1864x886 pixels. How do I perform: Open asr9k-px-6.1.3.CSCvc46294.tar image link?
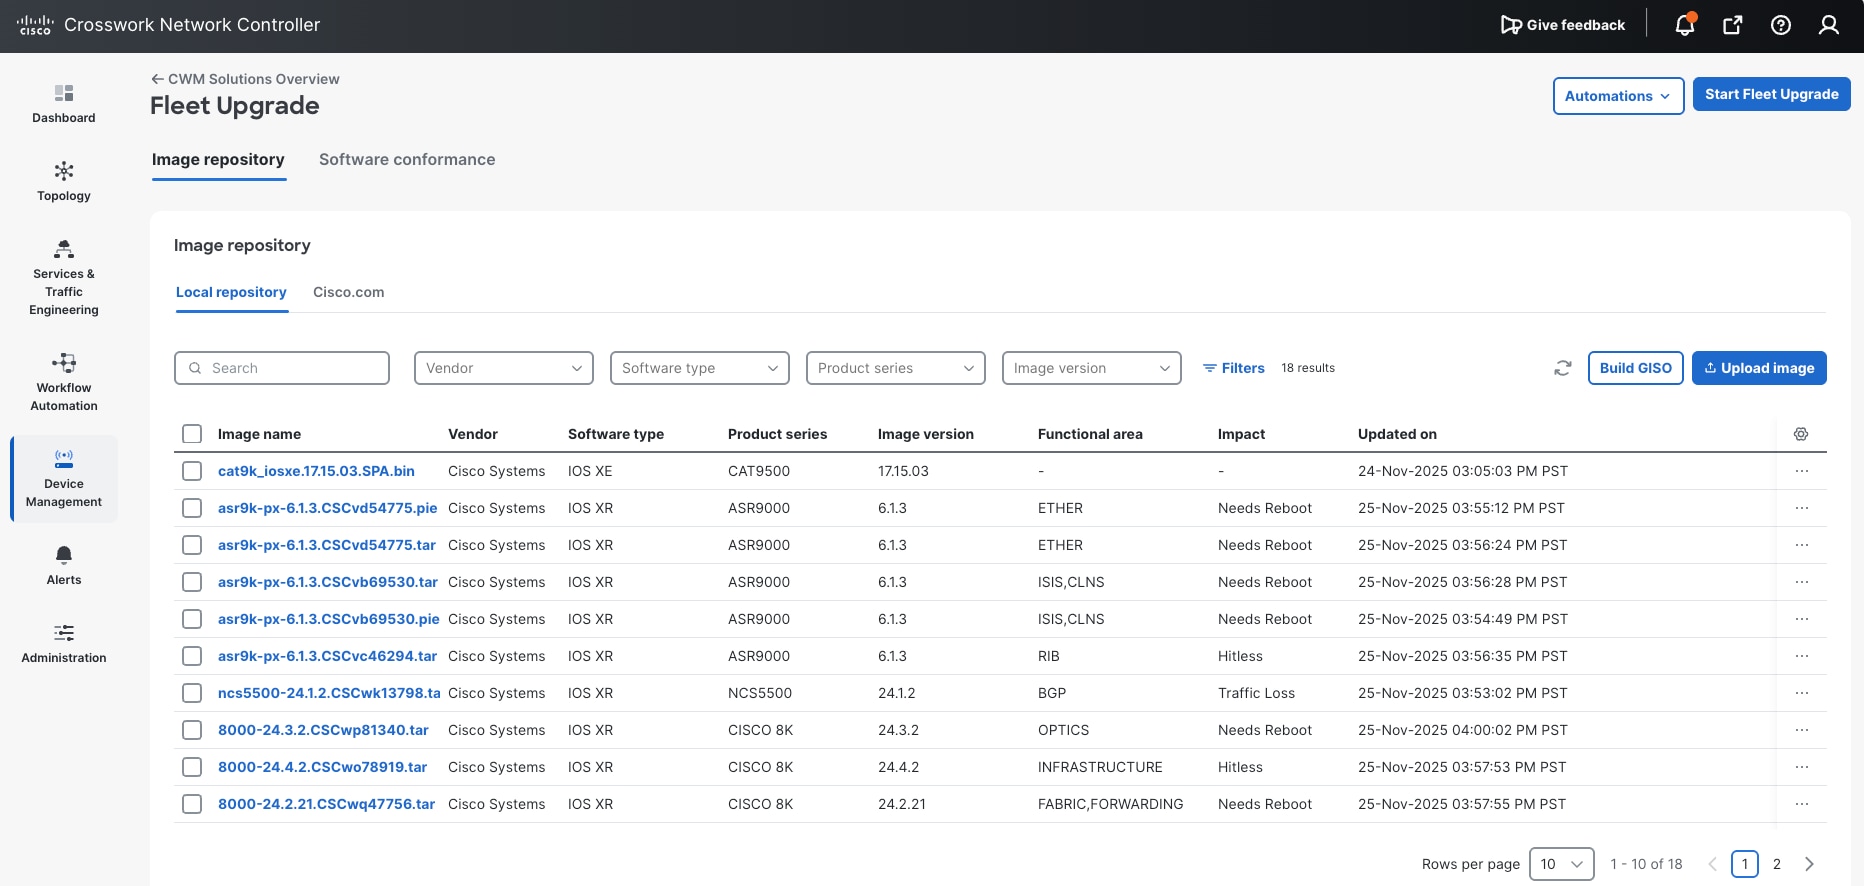pos(327,656)
